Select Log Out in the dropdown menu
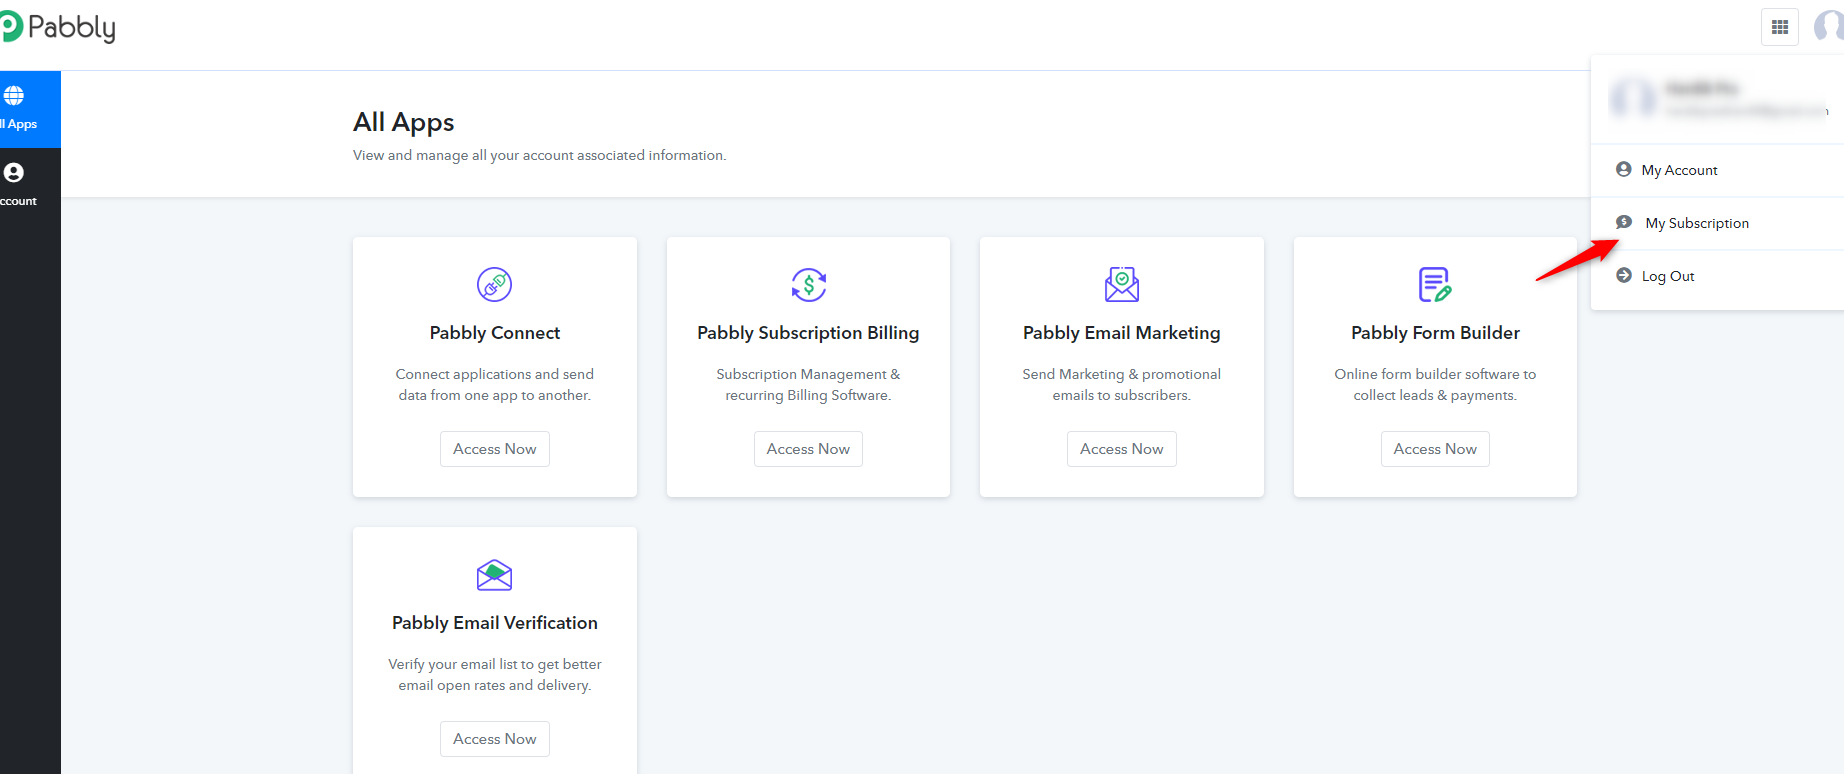Screen dimensions: 1844x774 [1717, 276]
